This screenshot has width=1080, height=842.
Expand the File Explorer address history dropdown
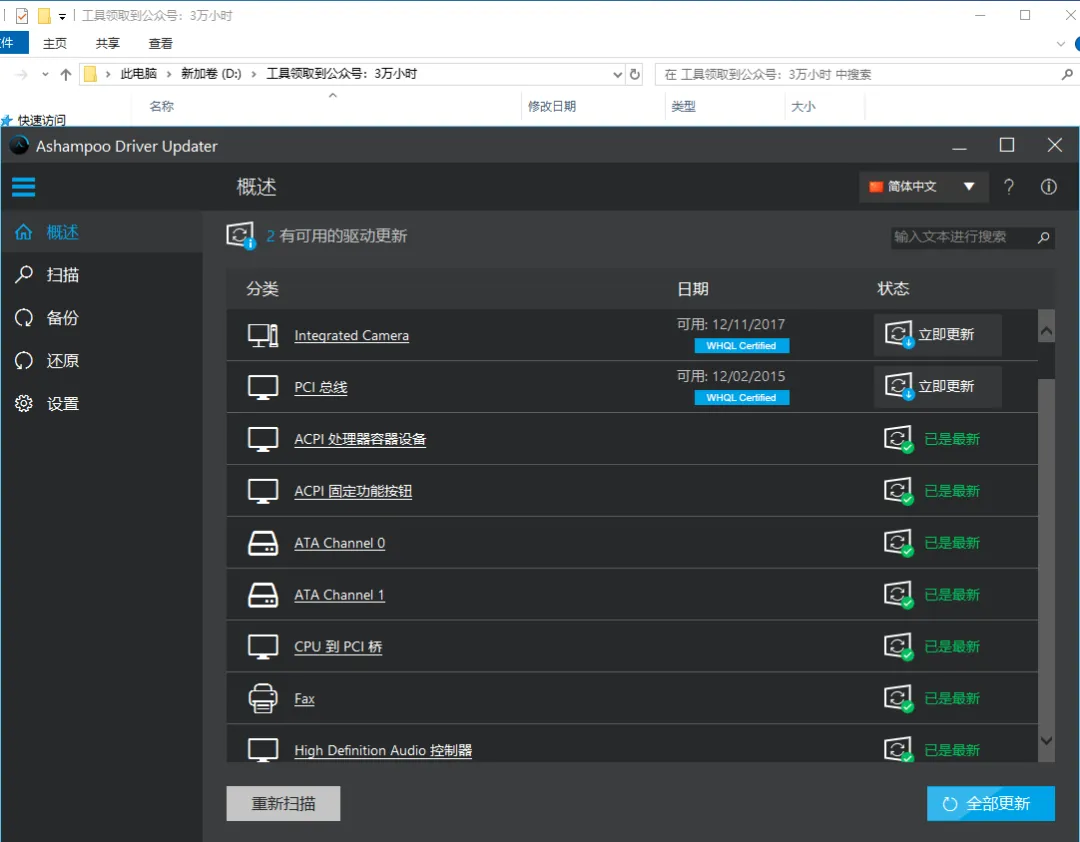point(617,74)
